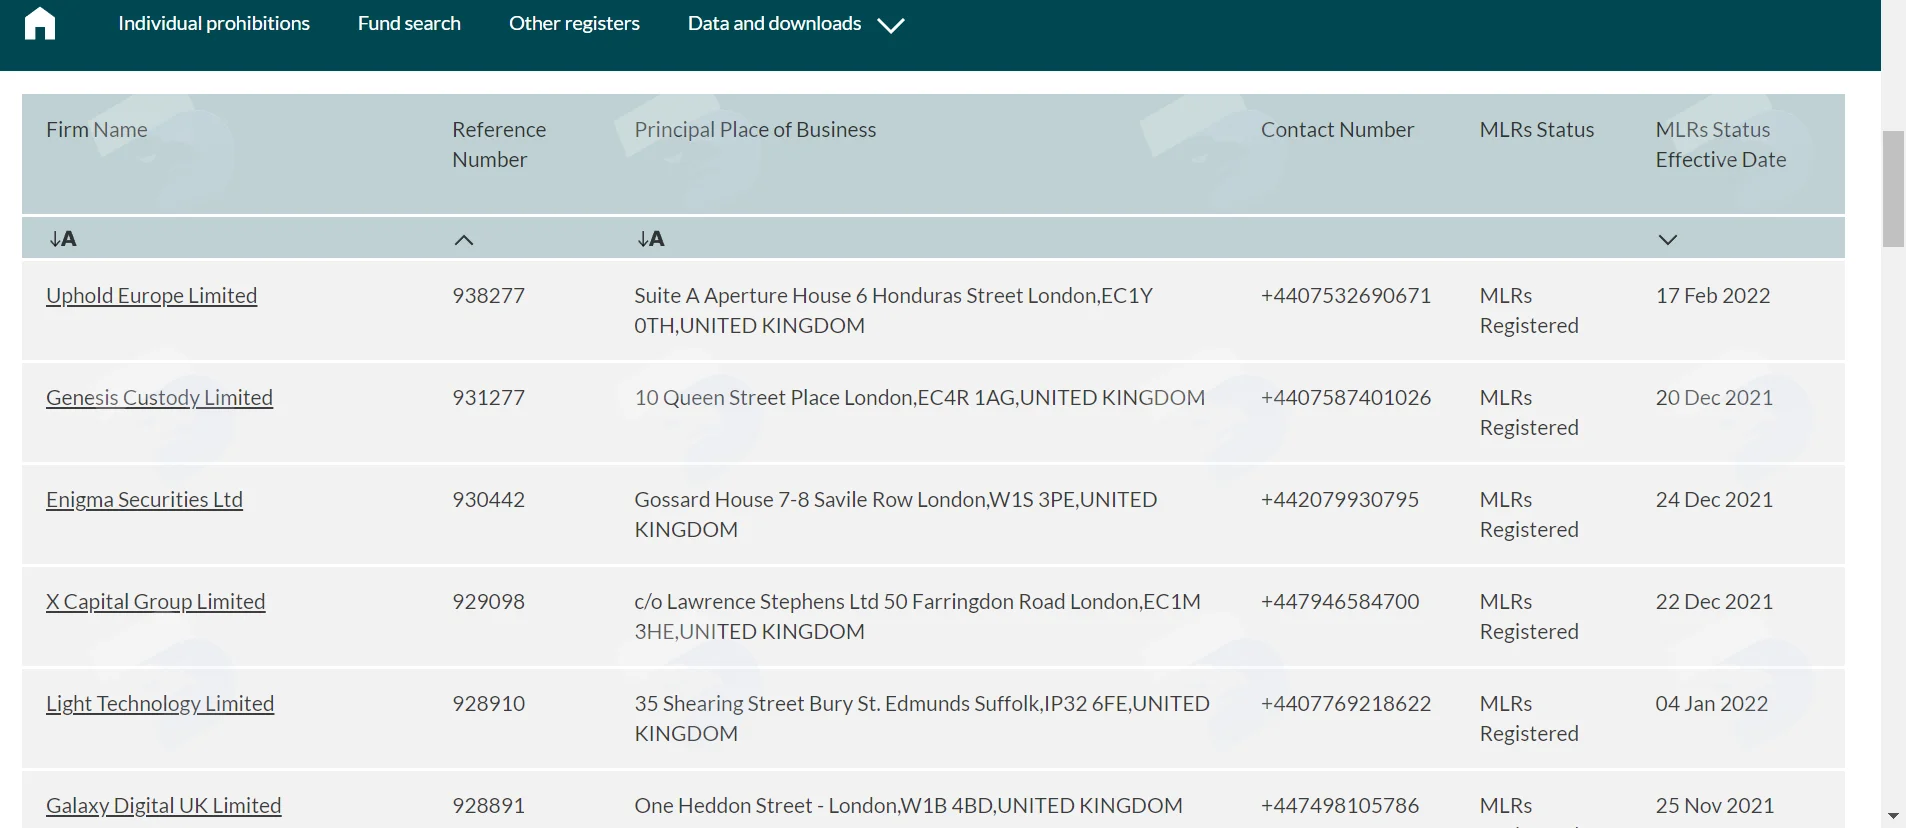Viewport: 1906px width, 828px height.
Task: Open Other registers page
Action: tap(574, 23)
